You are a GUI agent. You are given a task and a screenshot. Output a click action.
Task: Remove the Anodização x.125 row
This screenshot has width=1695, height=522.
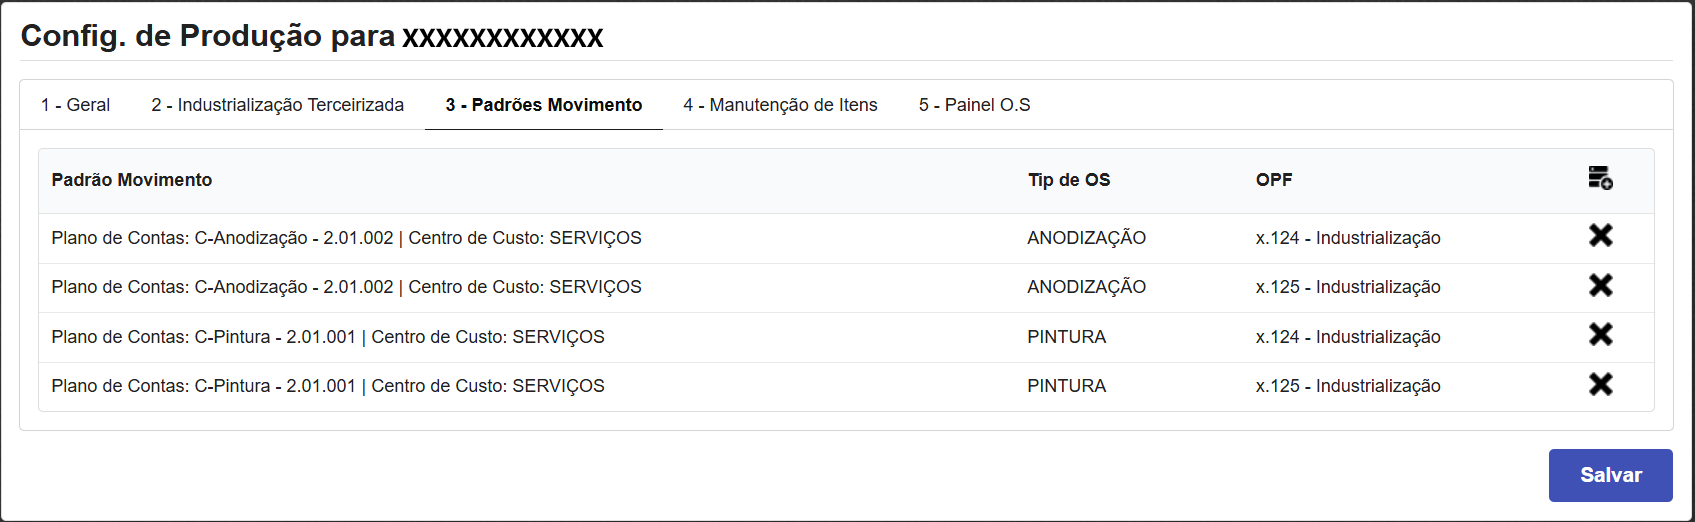pos(1600,286)
